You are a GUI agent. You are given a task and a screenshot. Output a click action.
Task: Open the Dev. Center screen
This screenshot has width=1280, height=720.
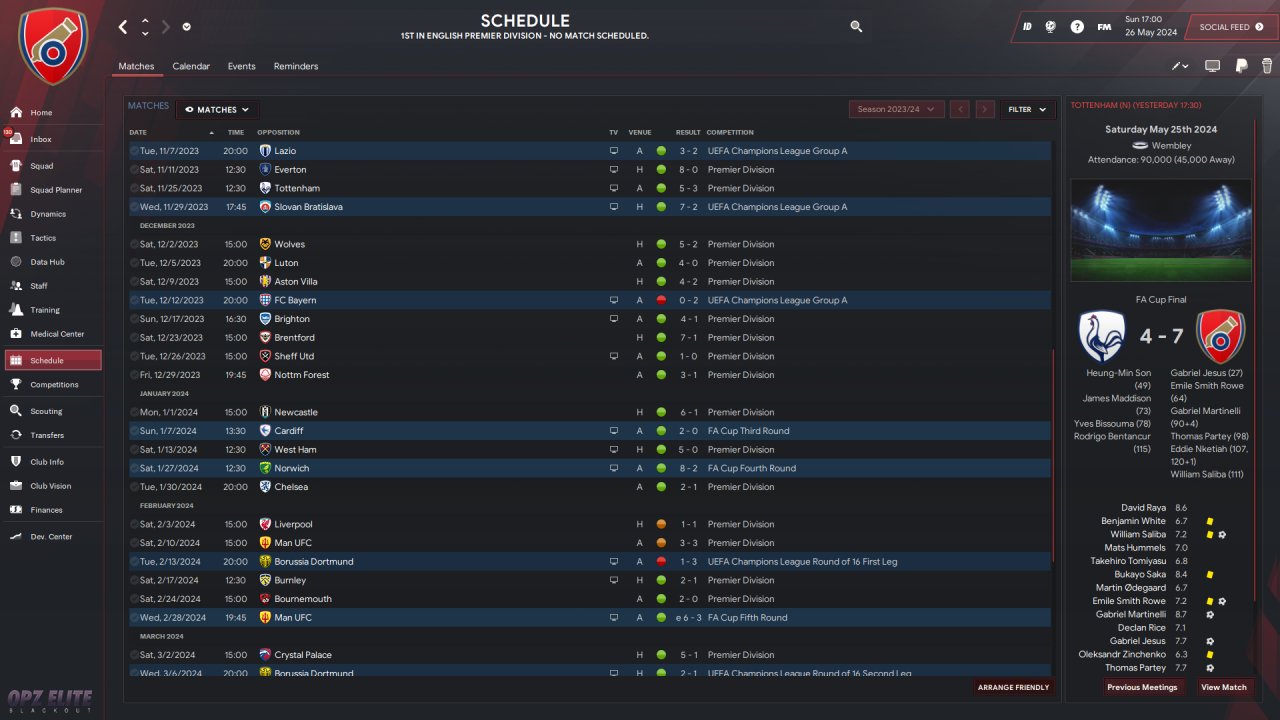(x=52, y=537)
